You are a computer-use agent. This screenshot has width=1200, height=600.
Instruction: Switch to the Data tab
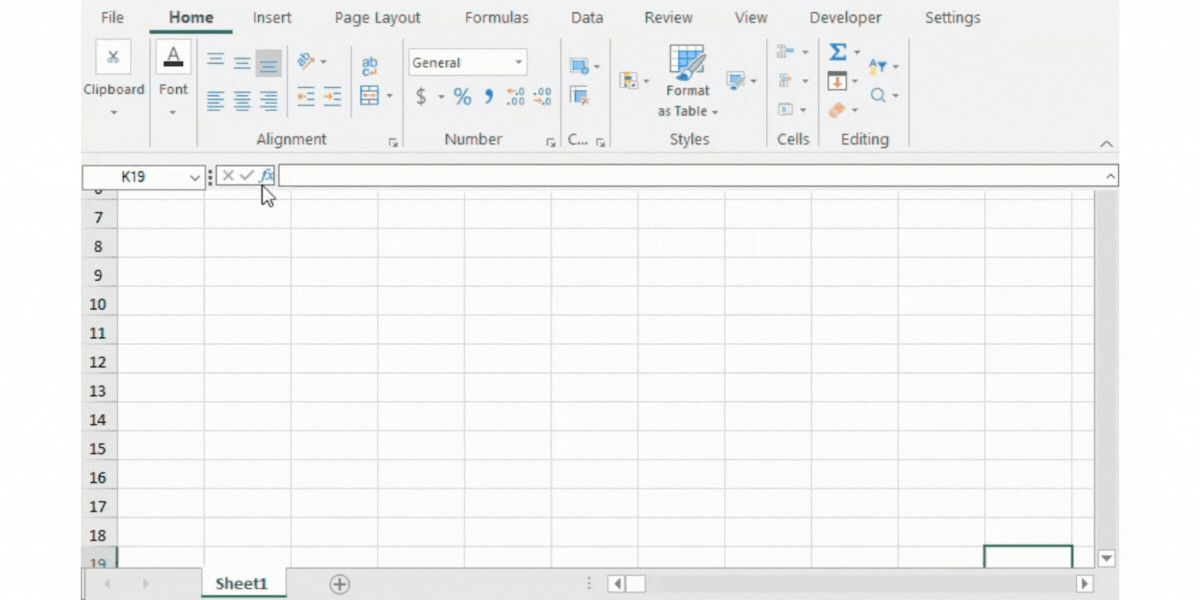click(x=587, y=18)
